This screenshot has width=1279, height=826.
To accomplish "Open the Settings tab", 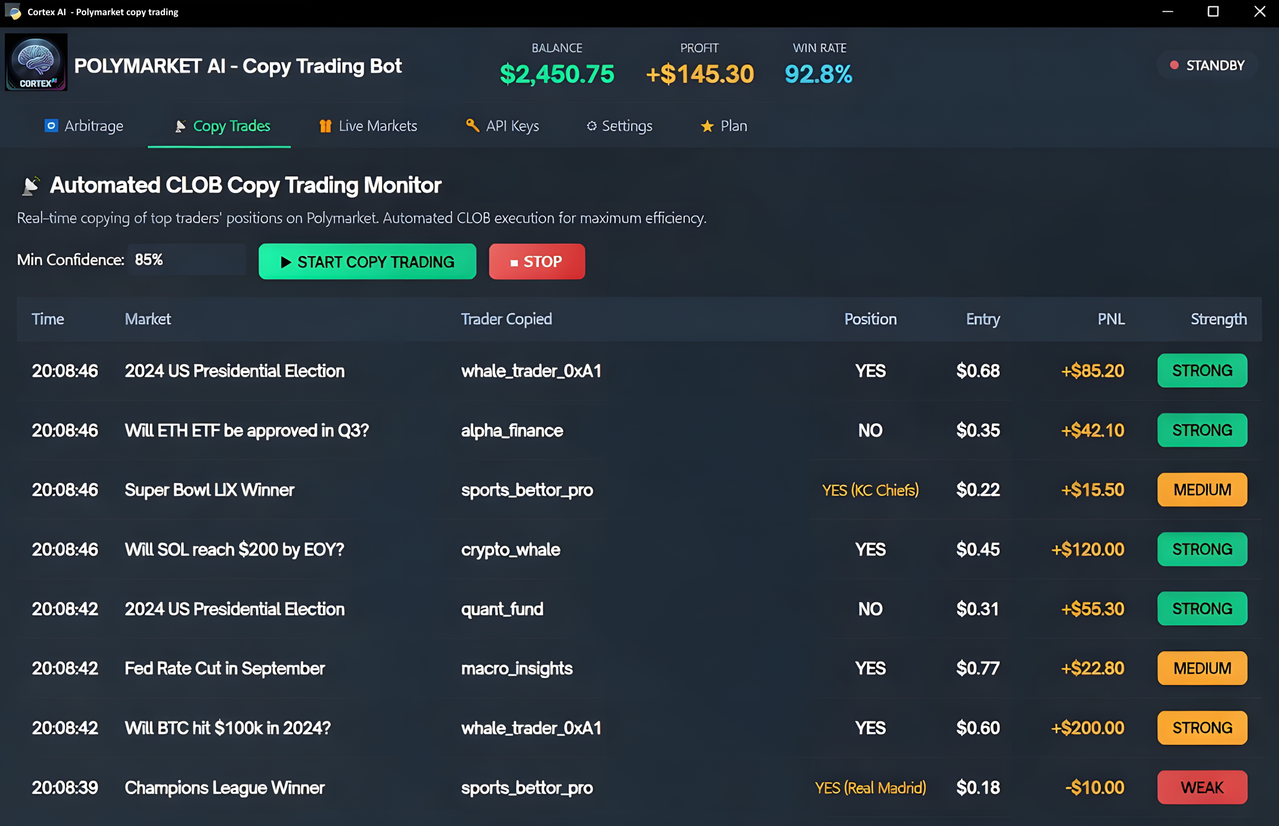I will [619, 126].
